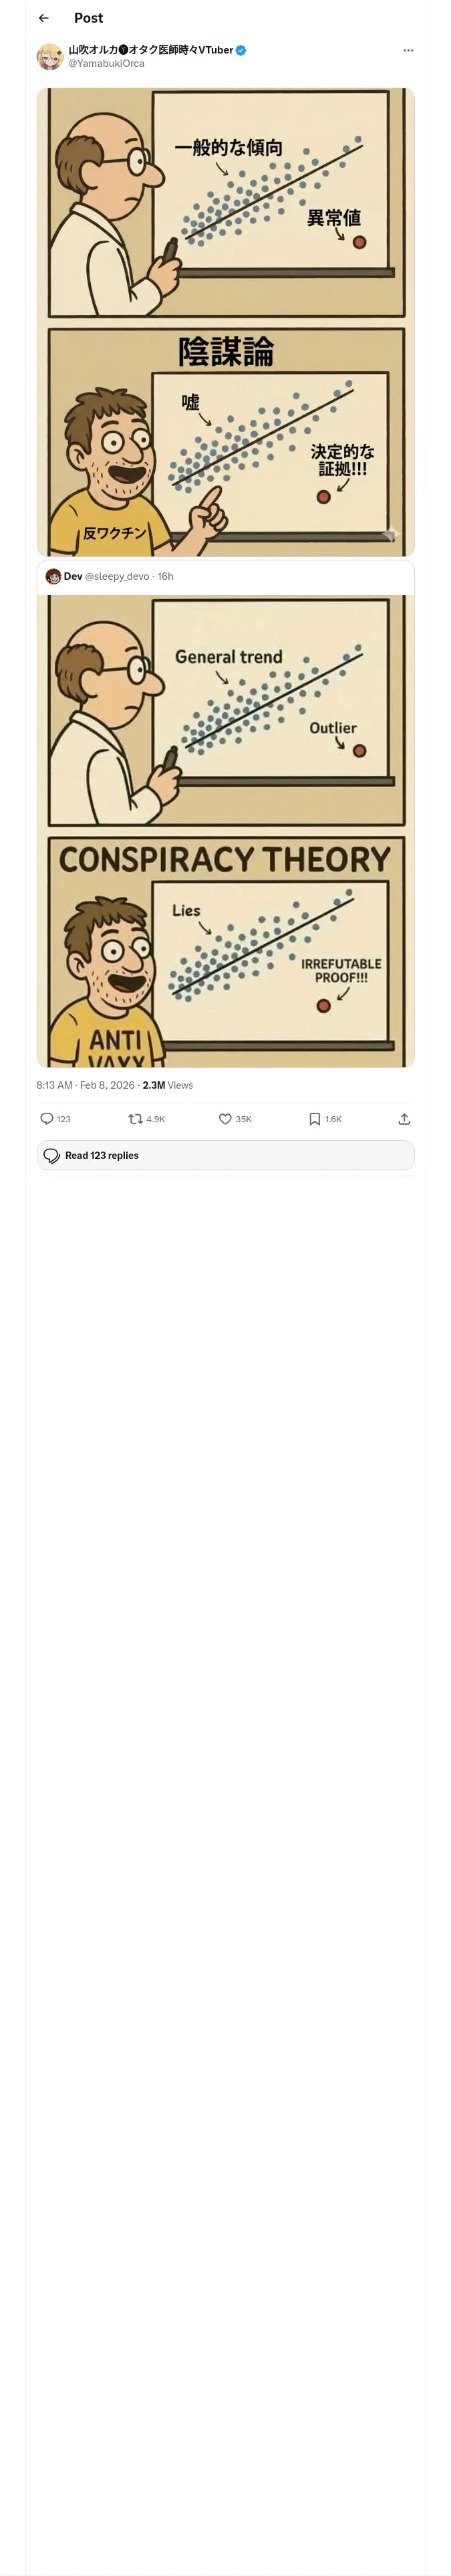Click the blue verified badge
The image size is (451, 2576).
coord(241,50)
